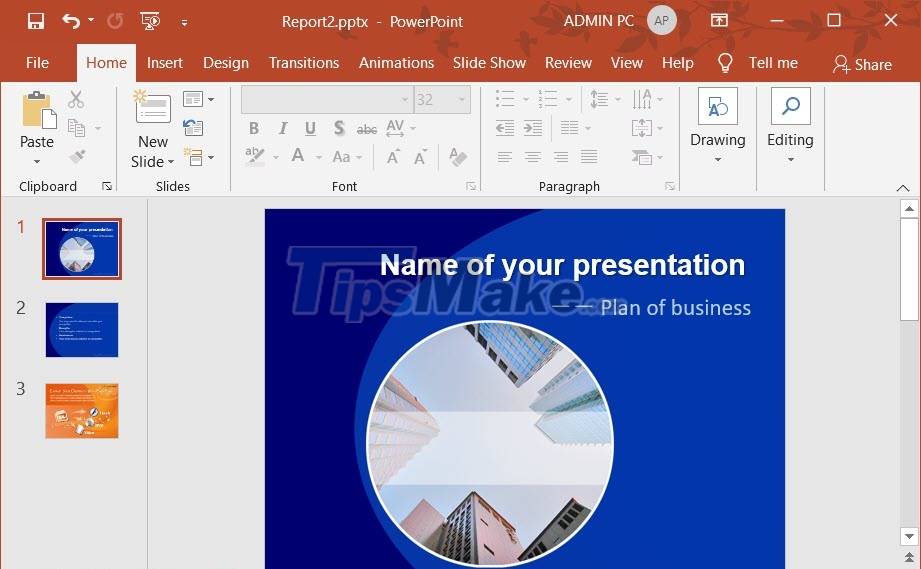921x569 pixels.
Task: Start the presentation from the beginning icon
Action: [x=150, y=22]
